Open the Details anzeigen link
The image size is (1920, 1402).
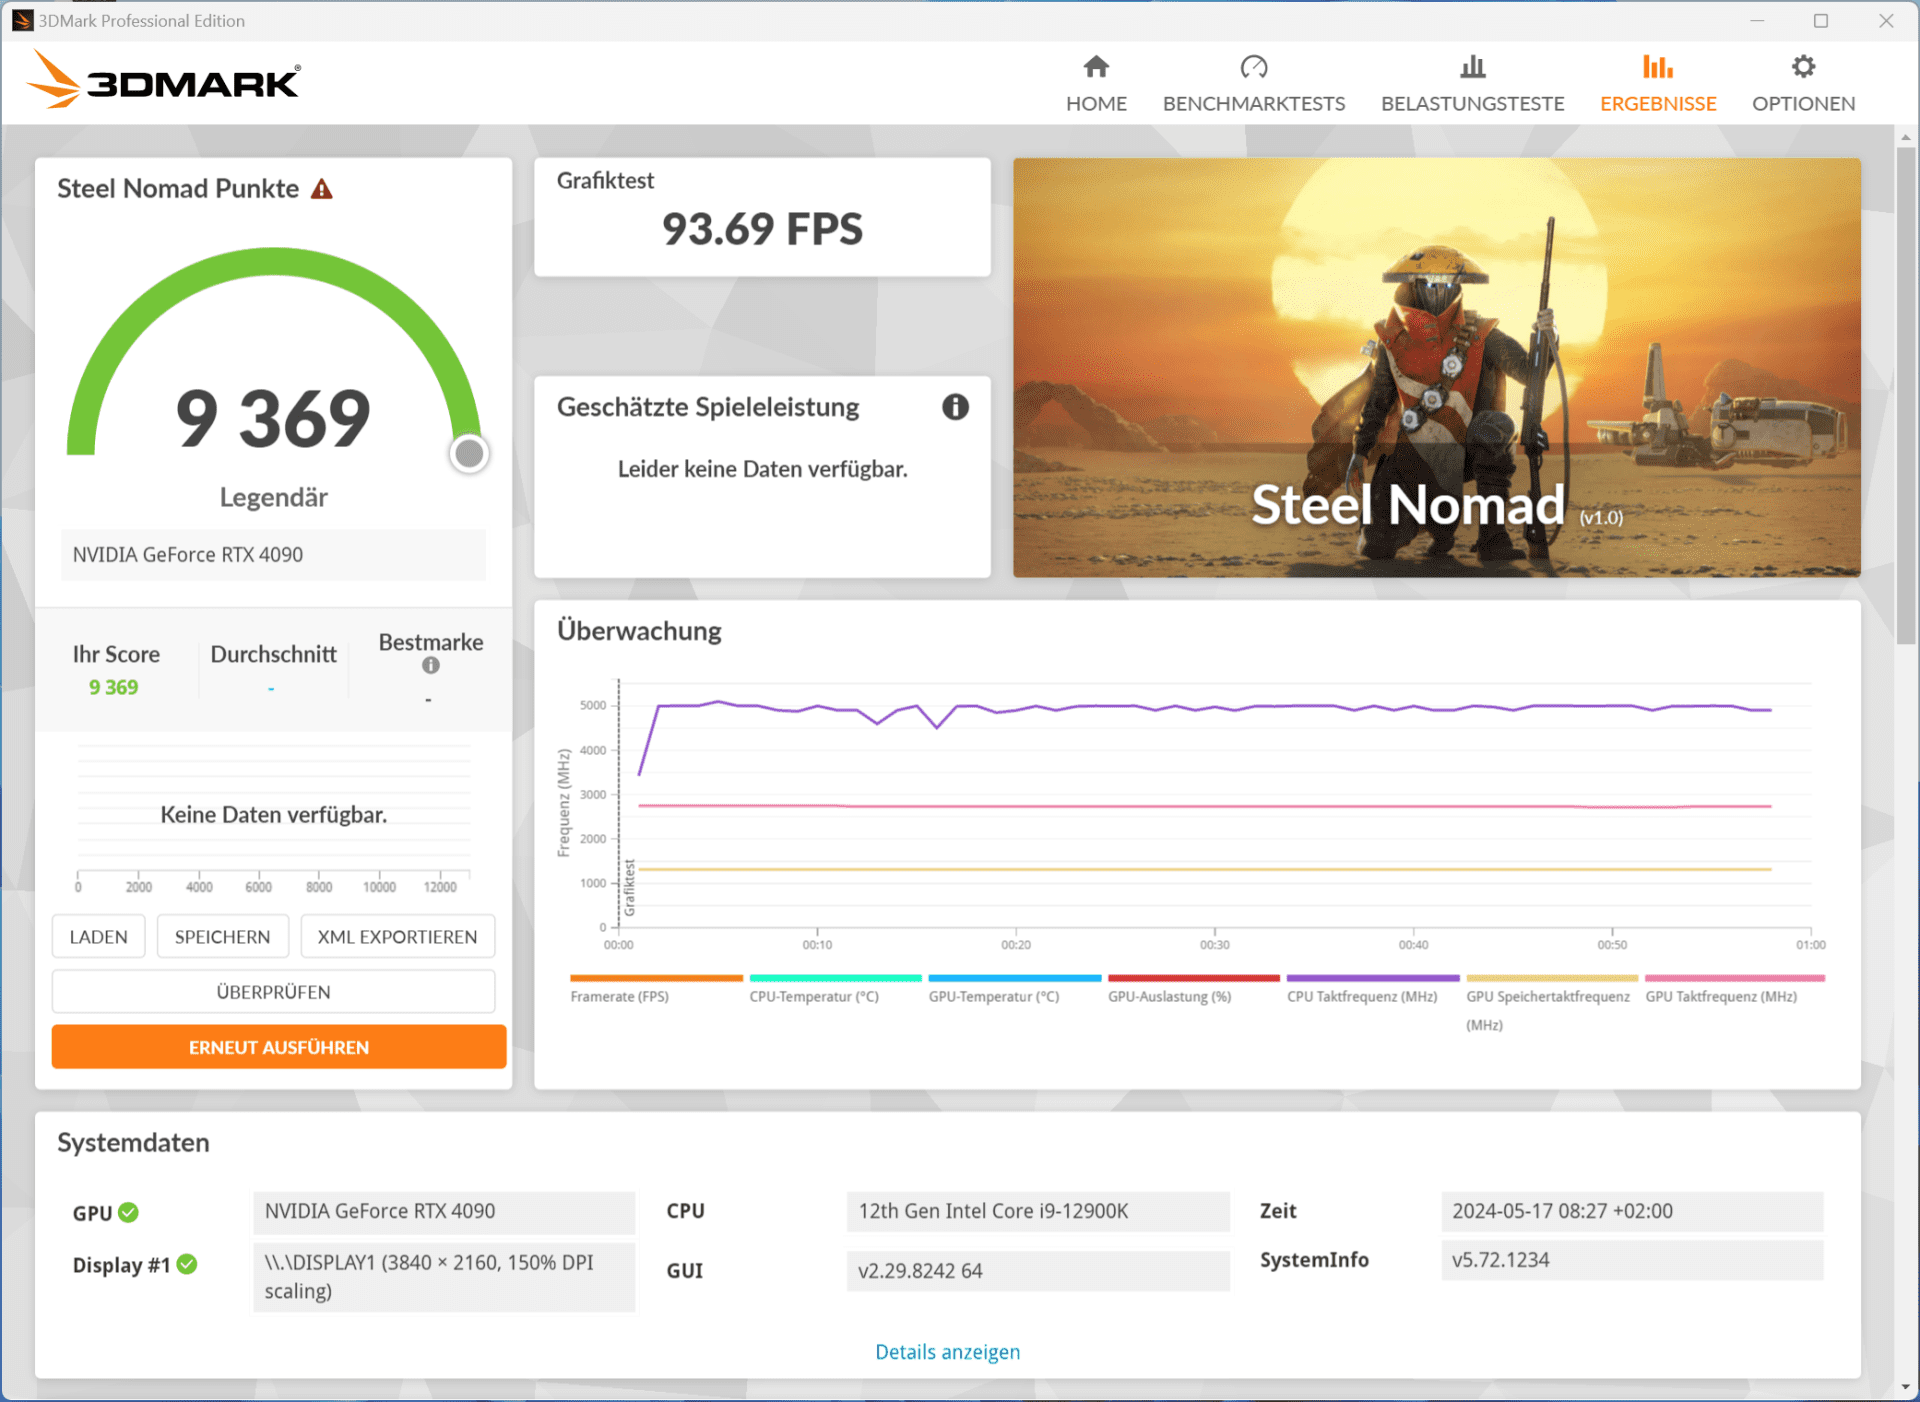(947, 1352)
